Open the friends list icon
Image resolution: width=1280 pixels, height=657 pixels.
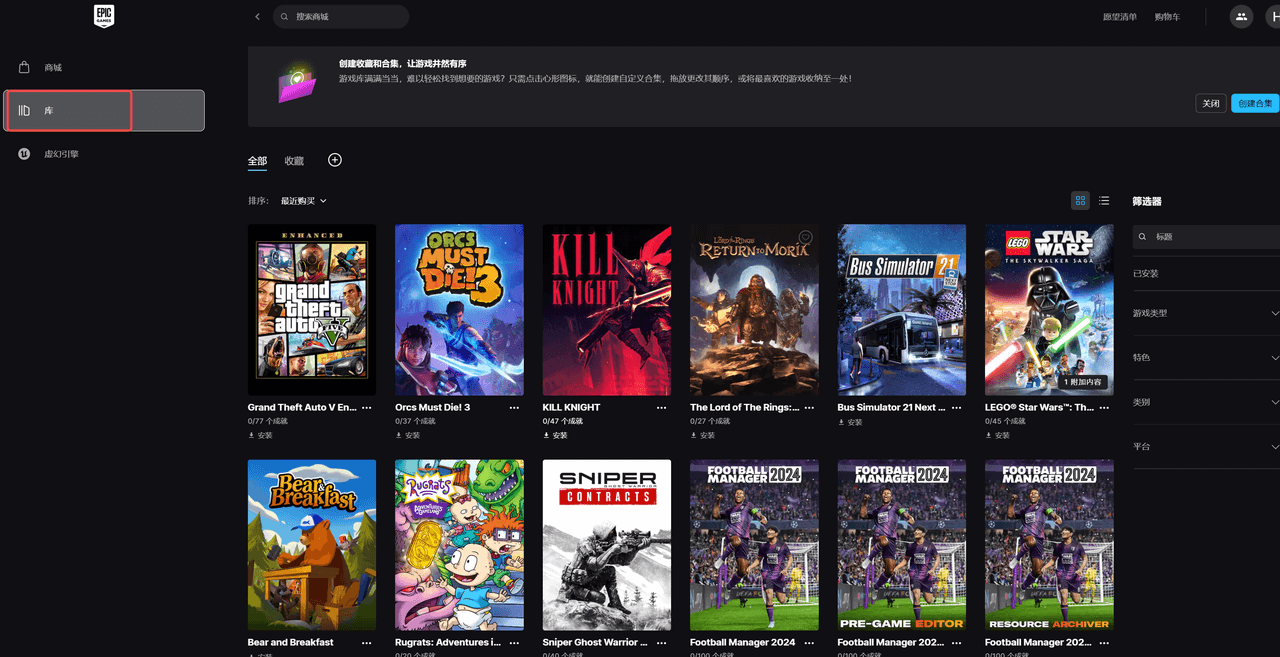pos(1241,17)
